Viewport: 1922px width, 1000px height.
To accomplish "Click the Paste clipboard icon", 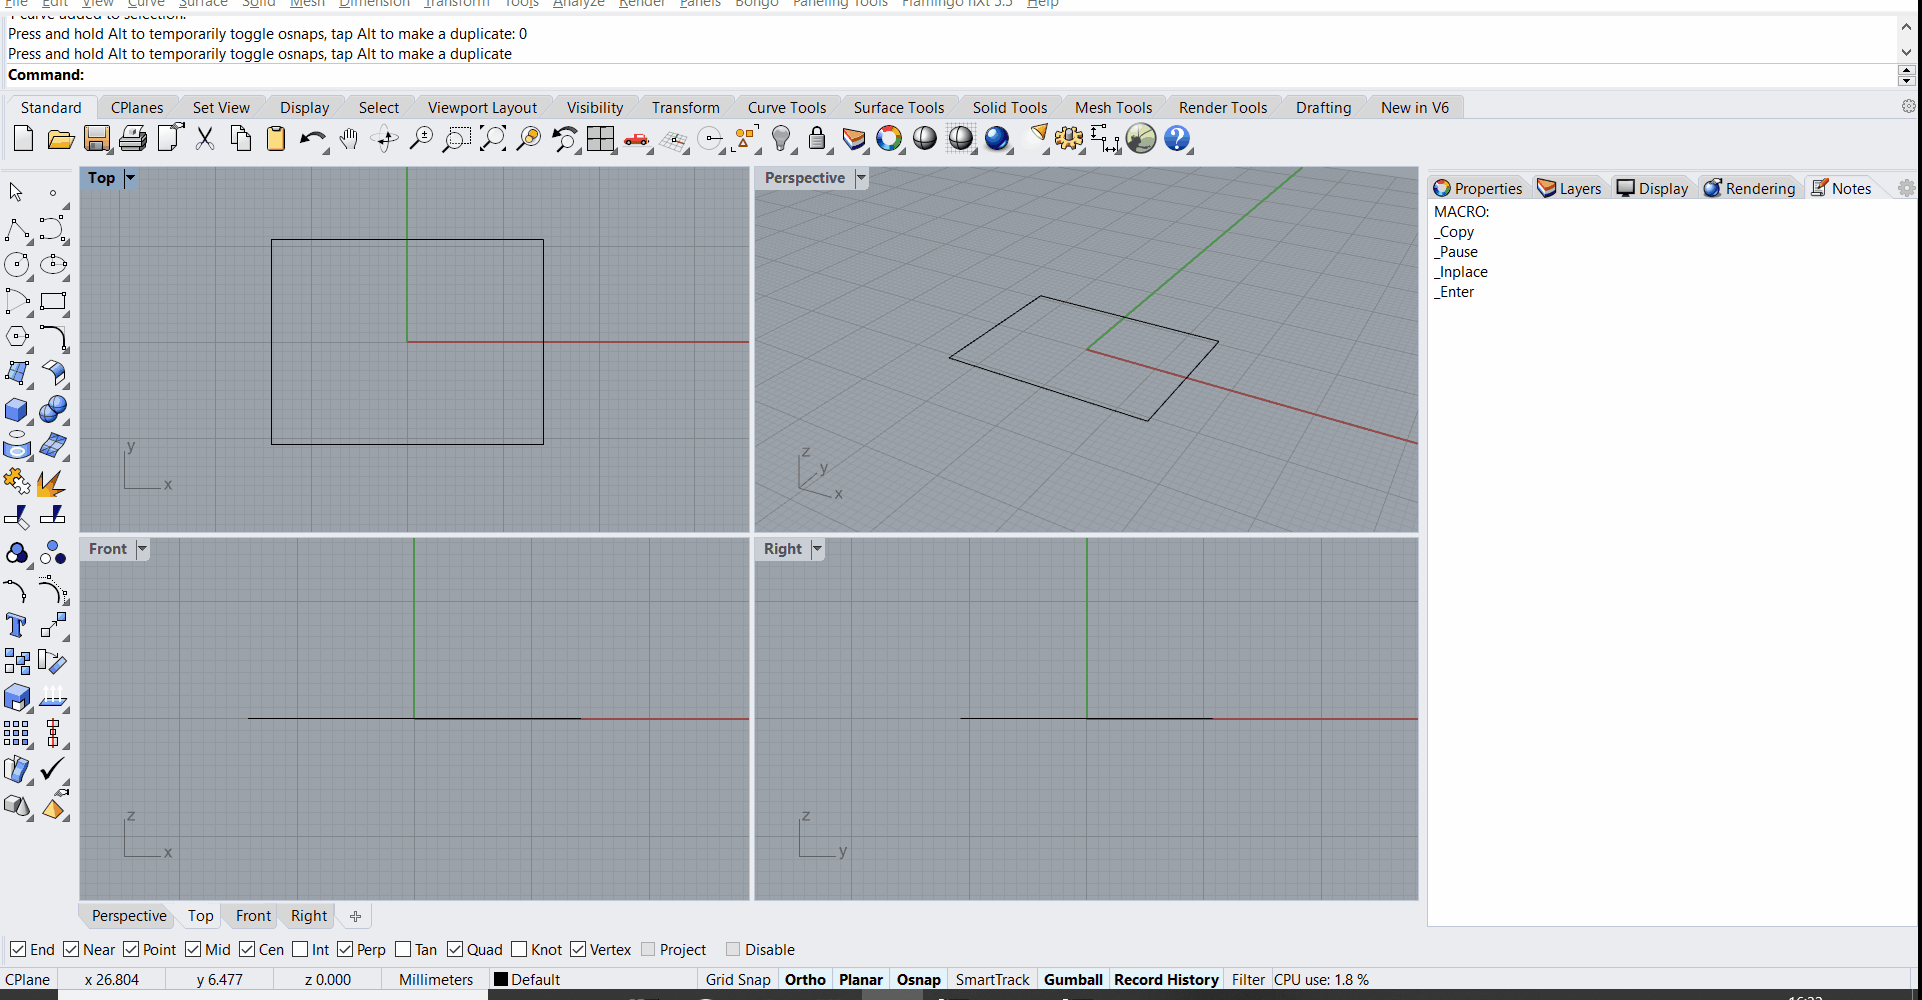I will tap(276, 139).
